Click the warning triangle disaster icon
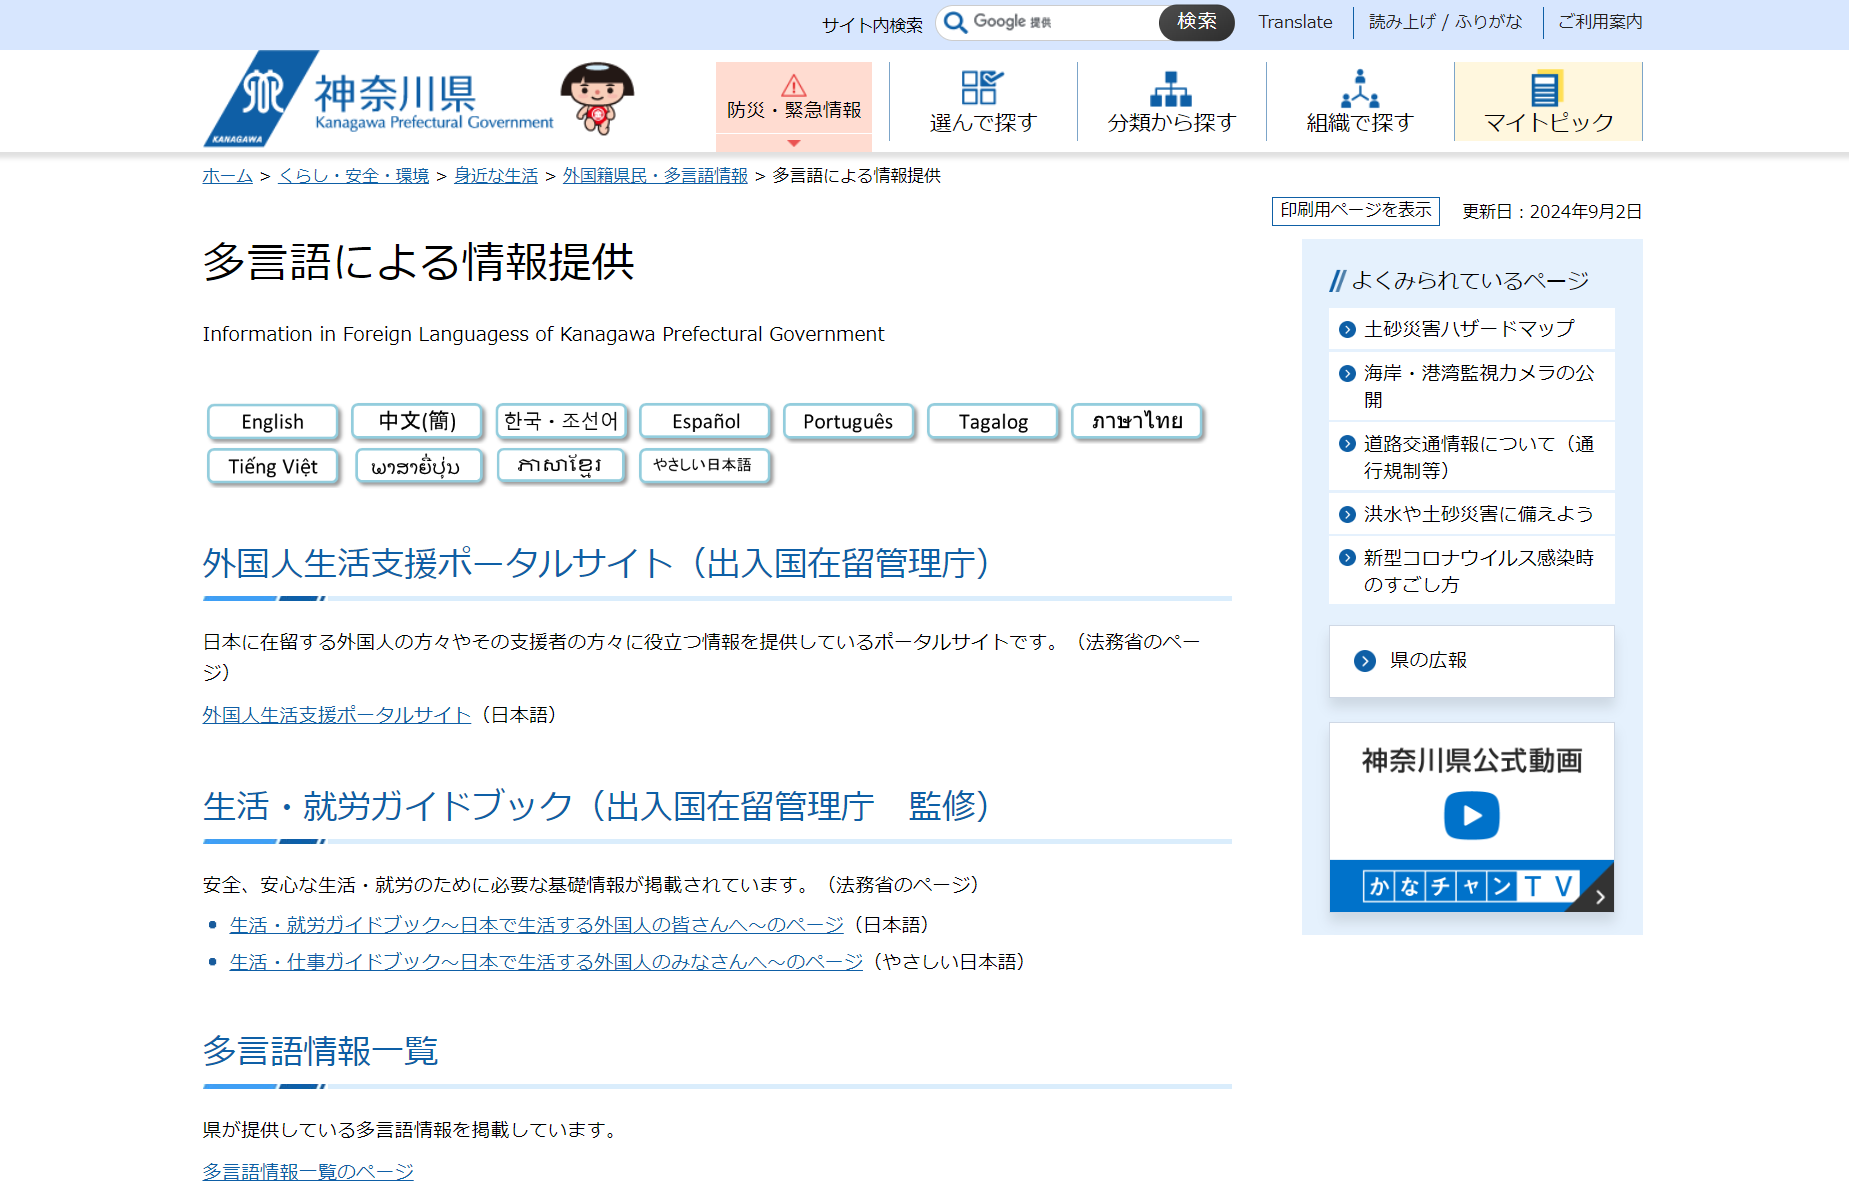The width and height of the screenshot is (1849, 1189). [x=793, y=85]
